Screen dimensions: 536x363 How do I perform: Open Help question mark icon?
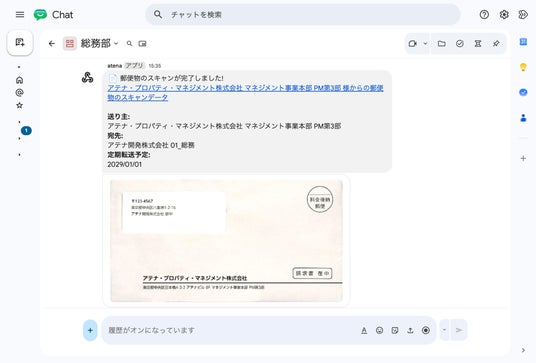pyautogui.click(x=484, y=14)
